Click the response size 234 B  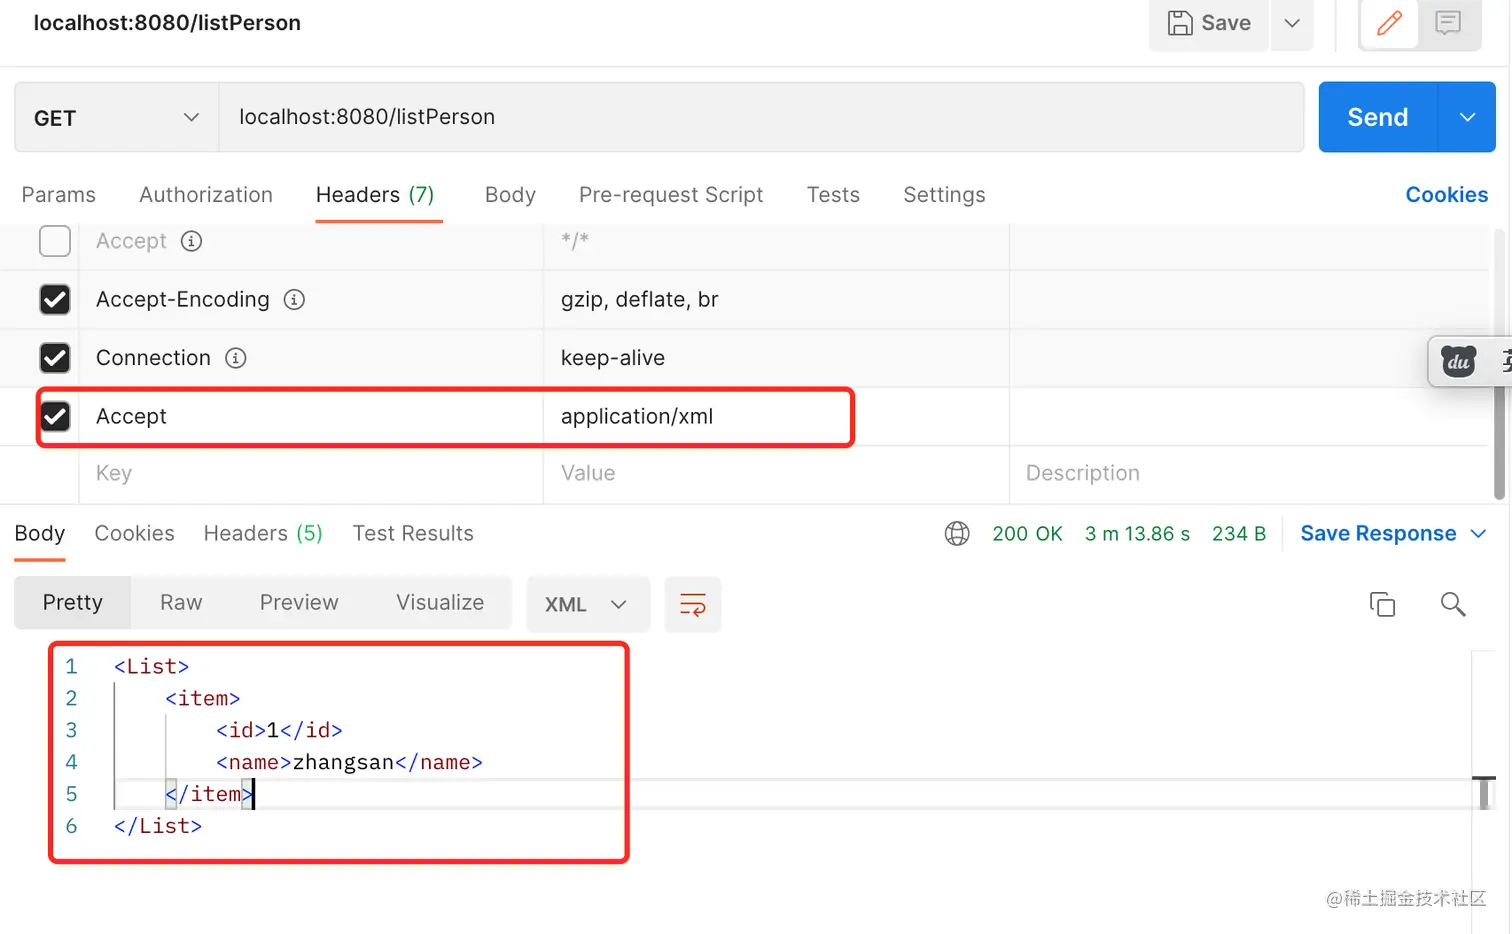(1239, 534)
